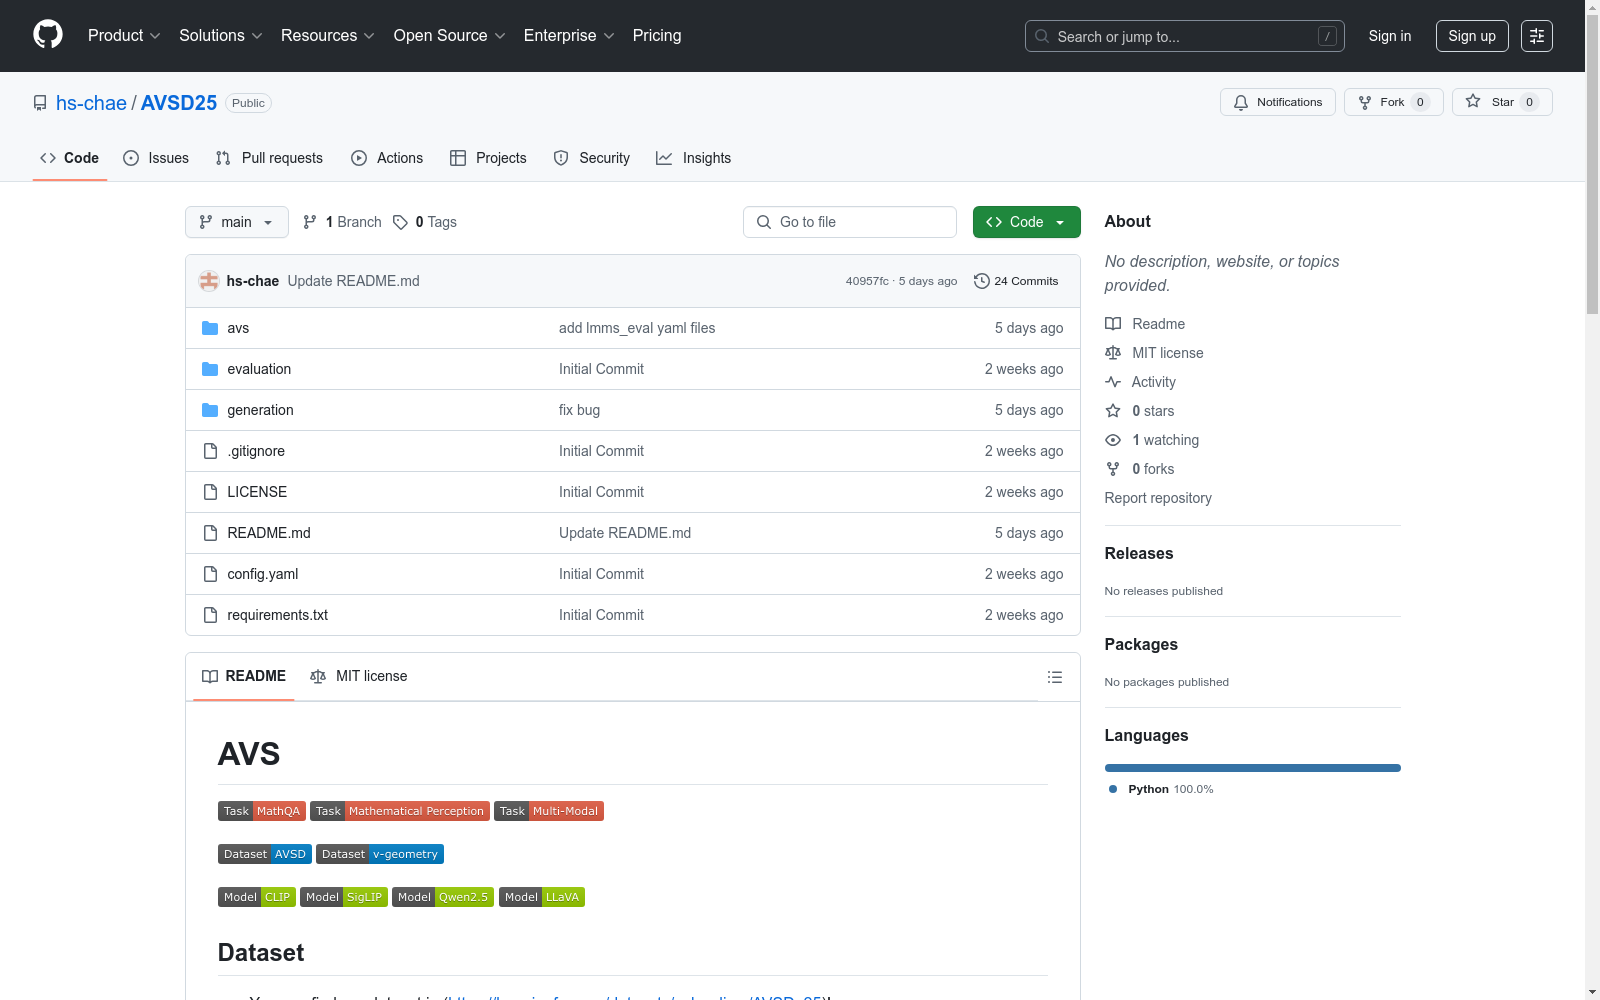Image resolution: width=1600 pixels, height=1000 pixels.
Task: Click the Packages heading link
Action: [x=1141, y=644]
